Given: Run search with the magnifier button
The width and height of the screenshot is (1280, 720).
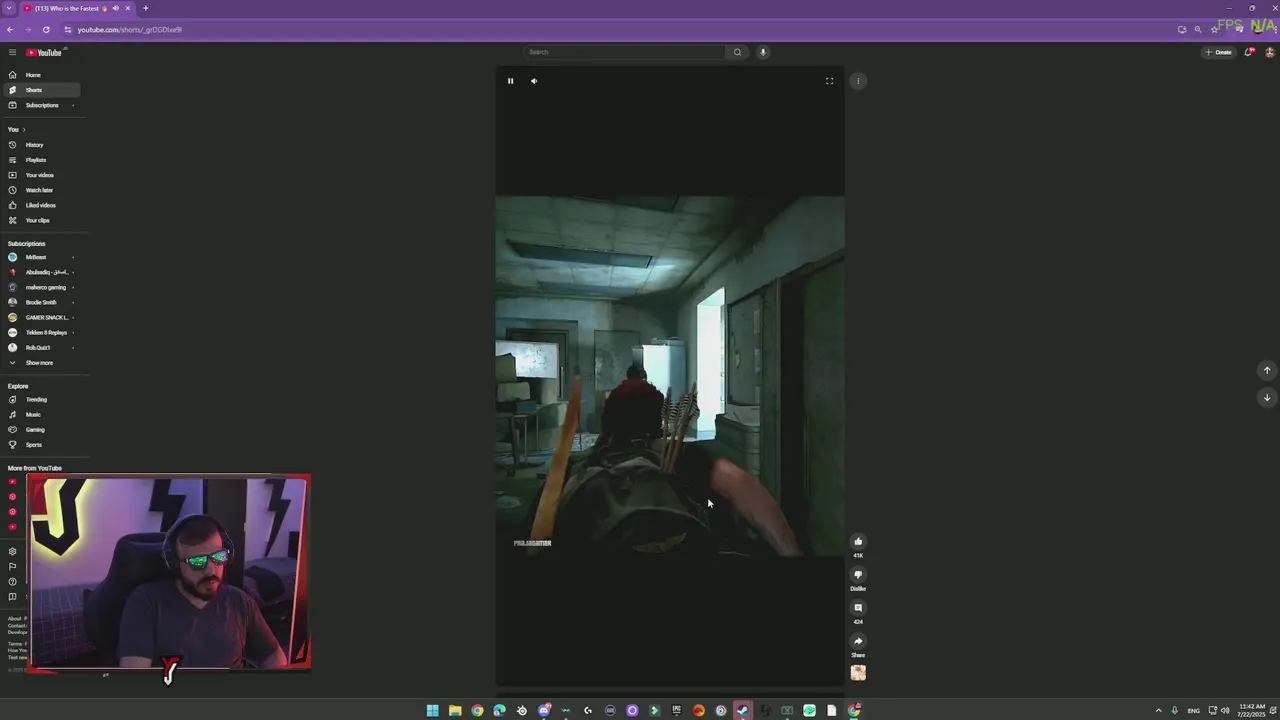Looking at the screenshot, I should pyautogui.click(x=737, y=52).
